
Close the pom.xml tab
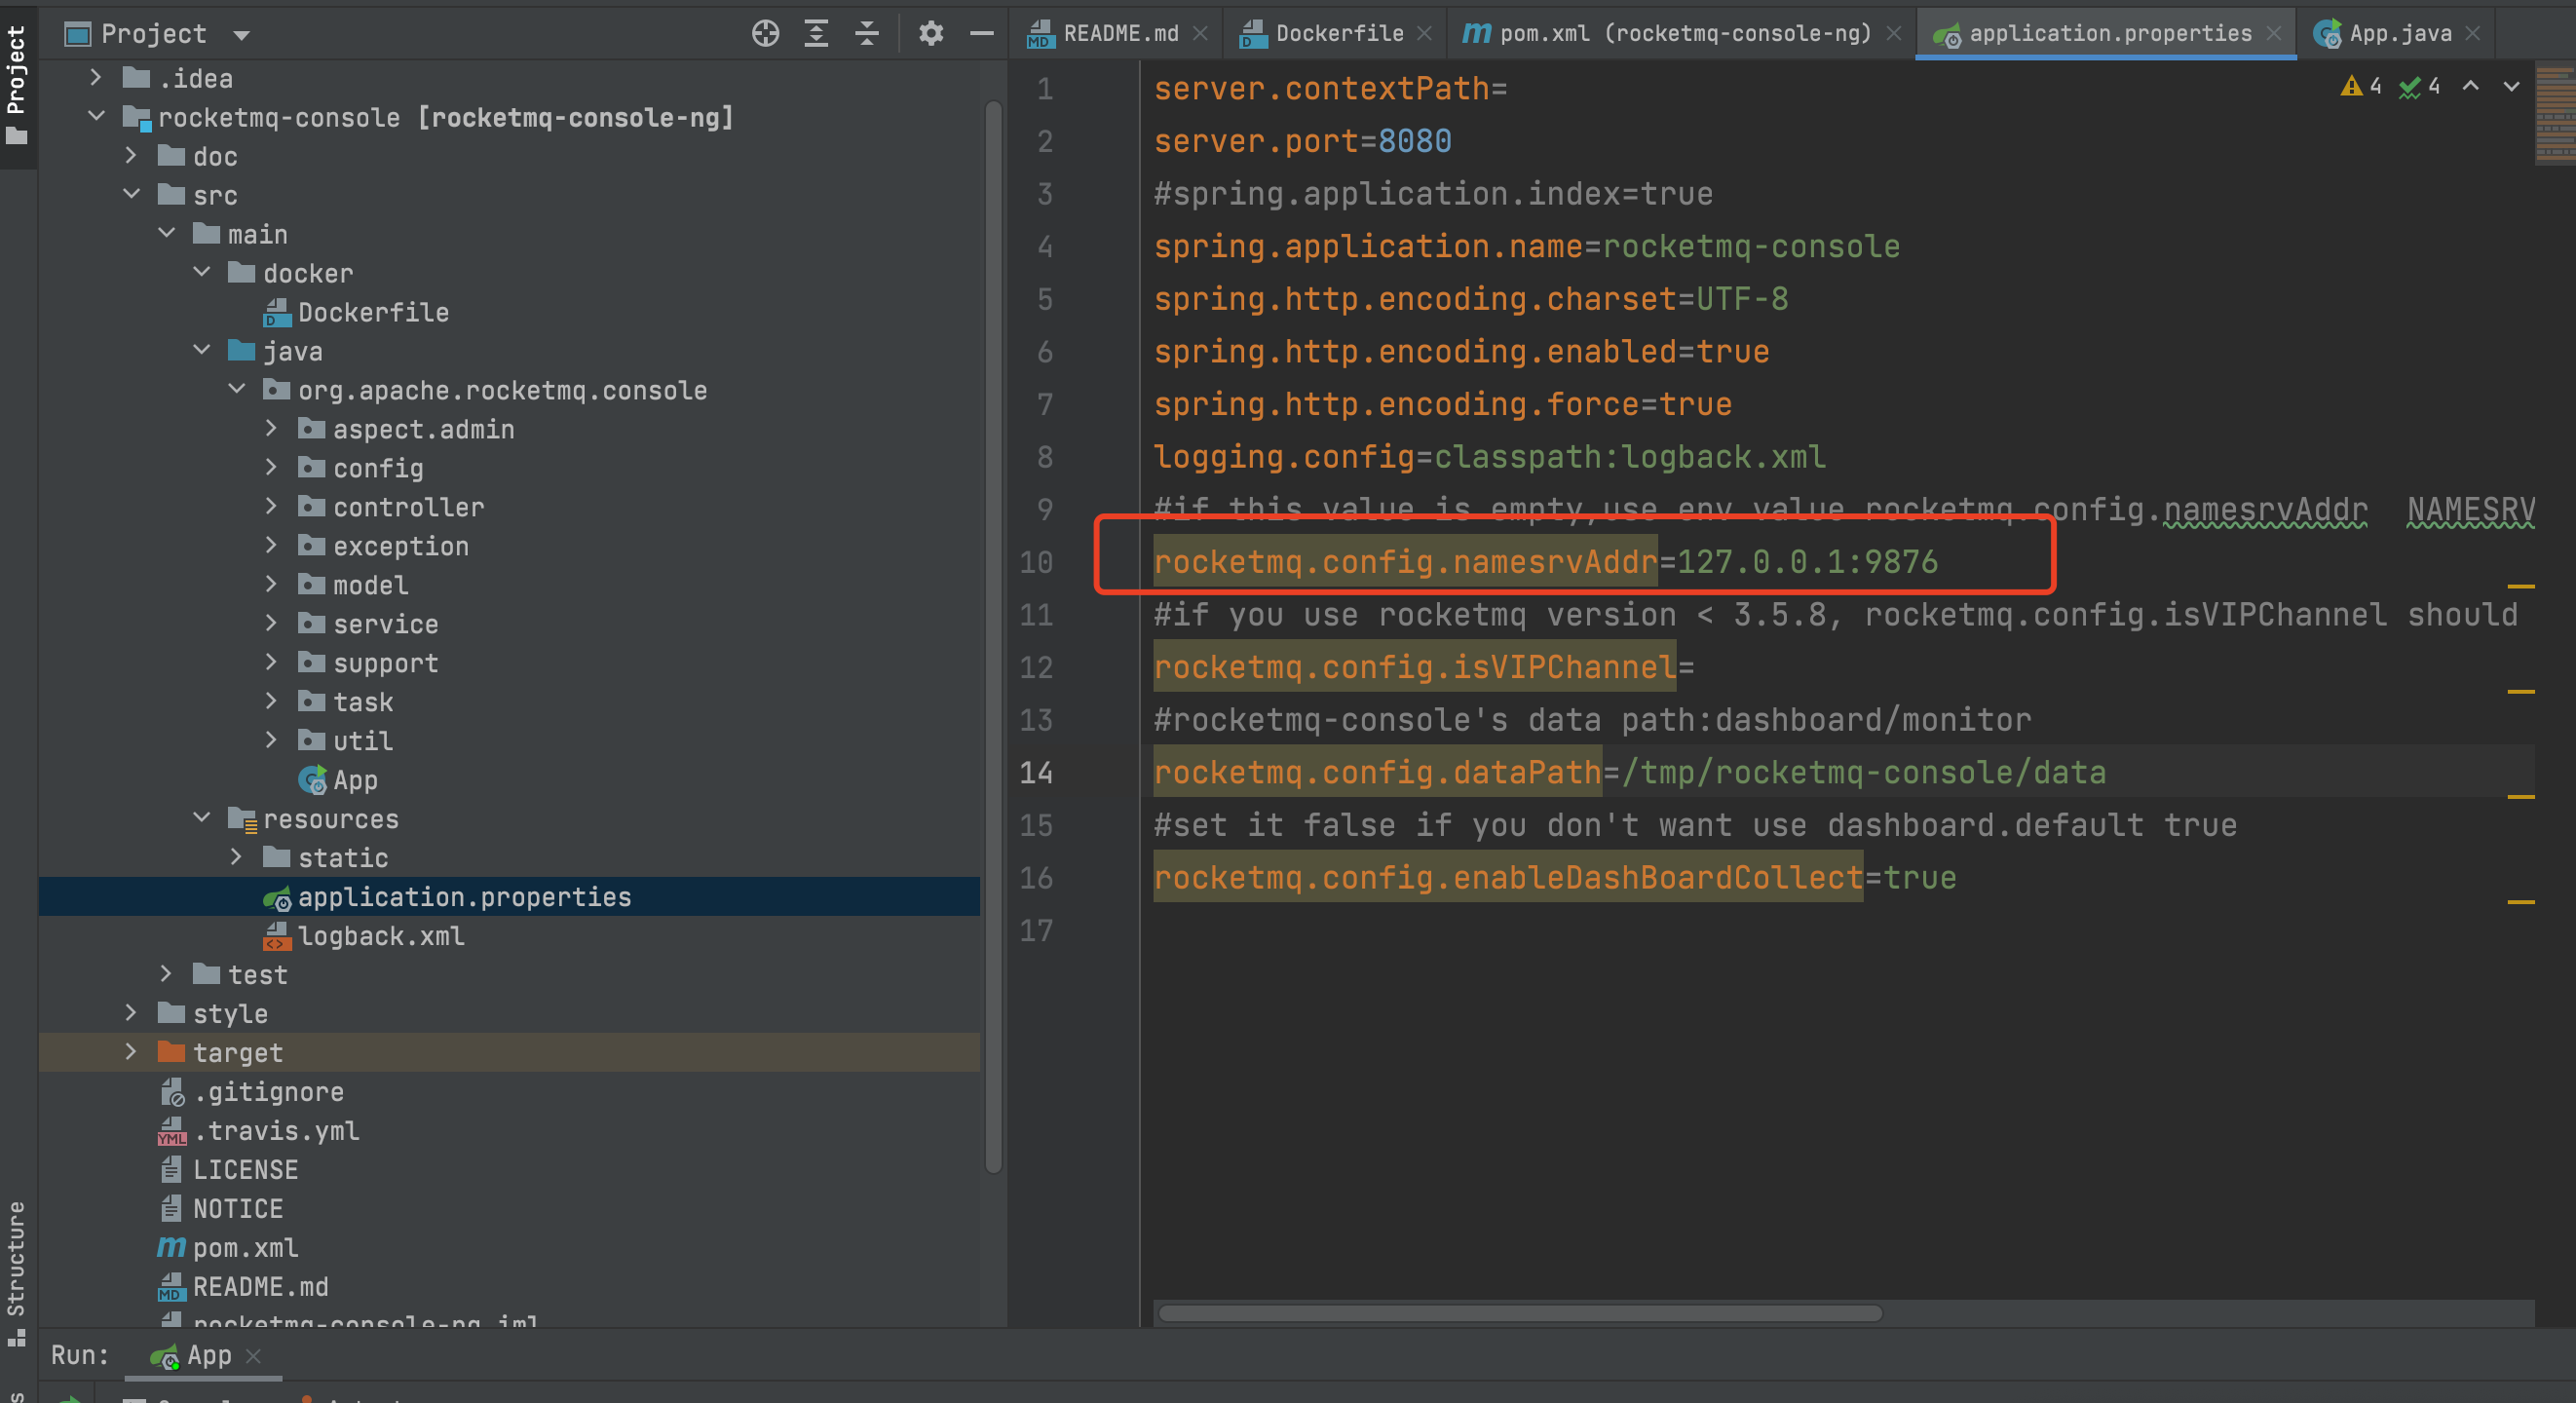point(1893,34)
